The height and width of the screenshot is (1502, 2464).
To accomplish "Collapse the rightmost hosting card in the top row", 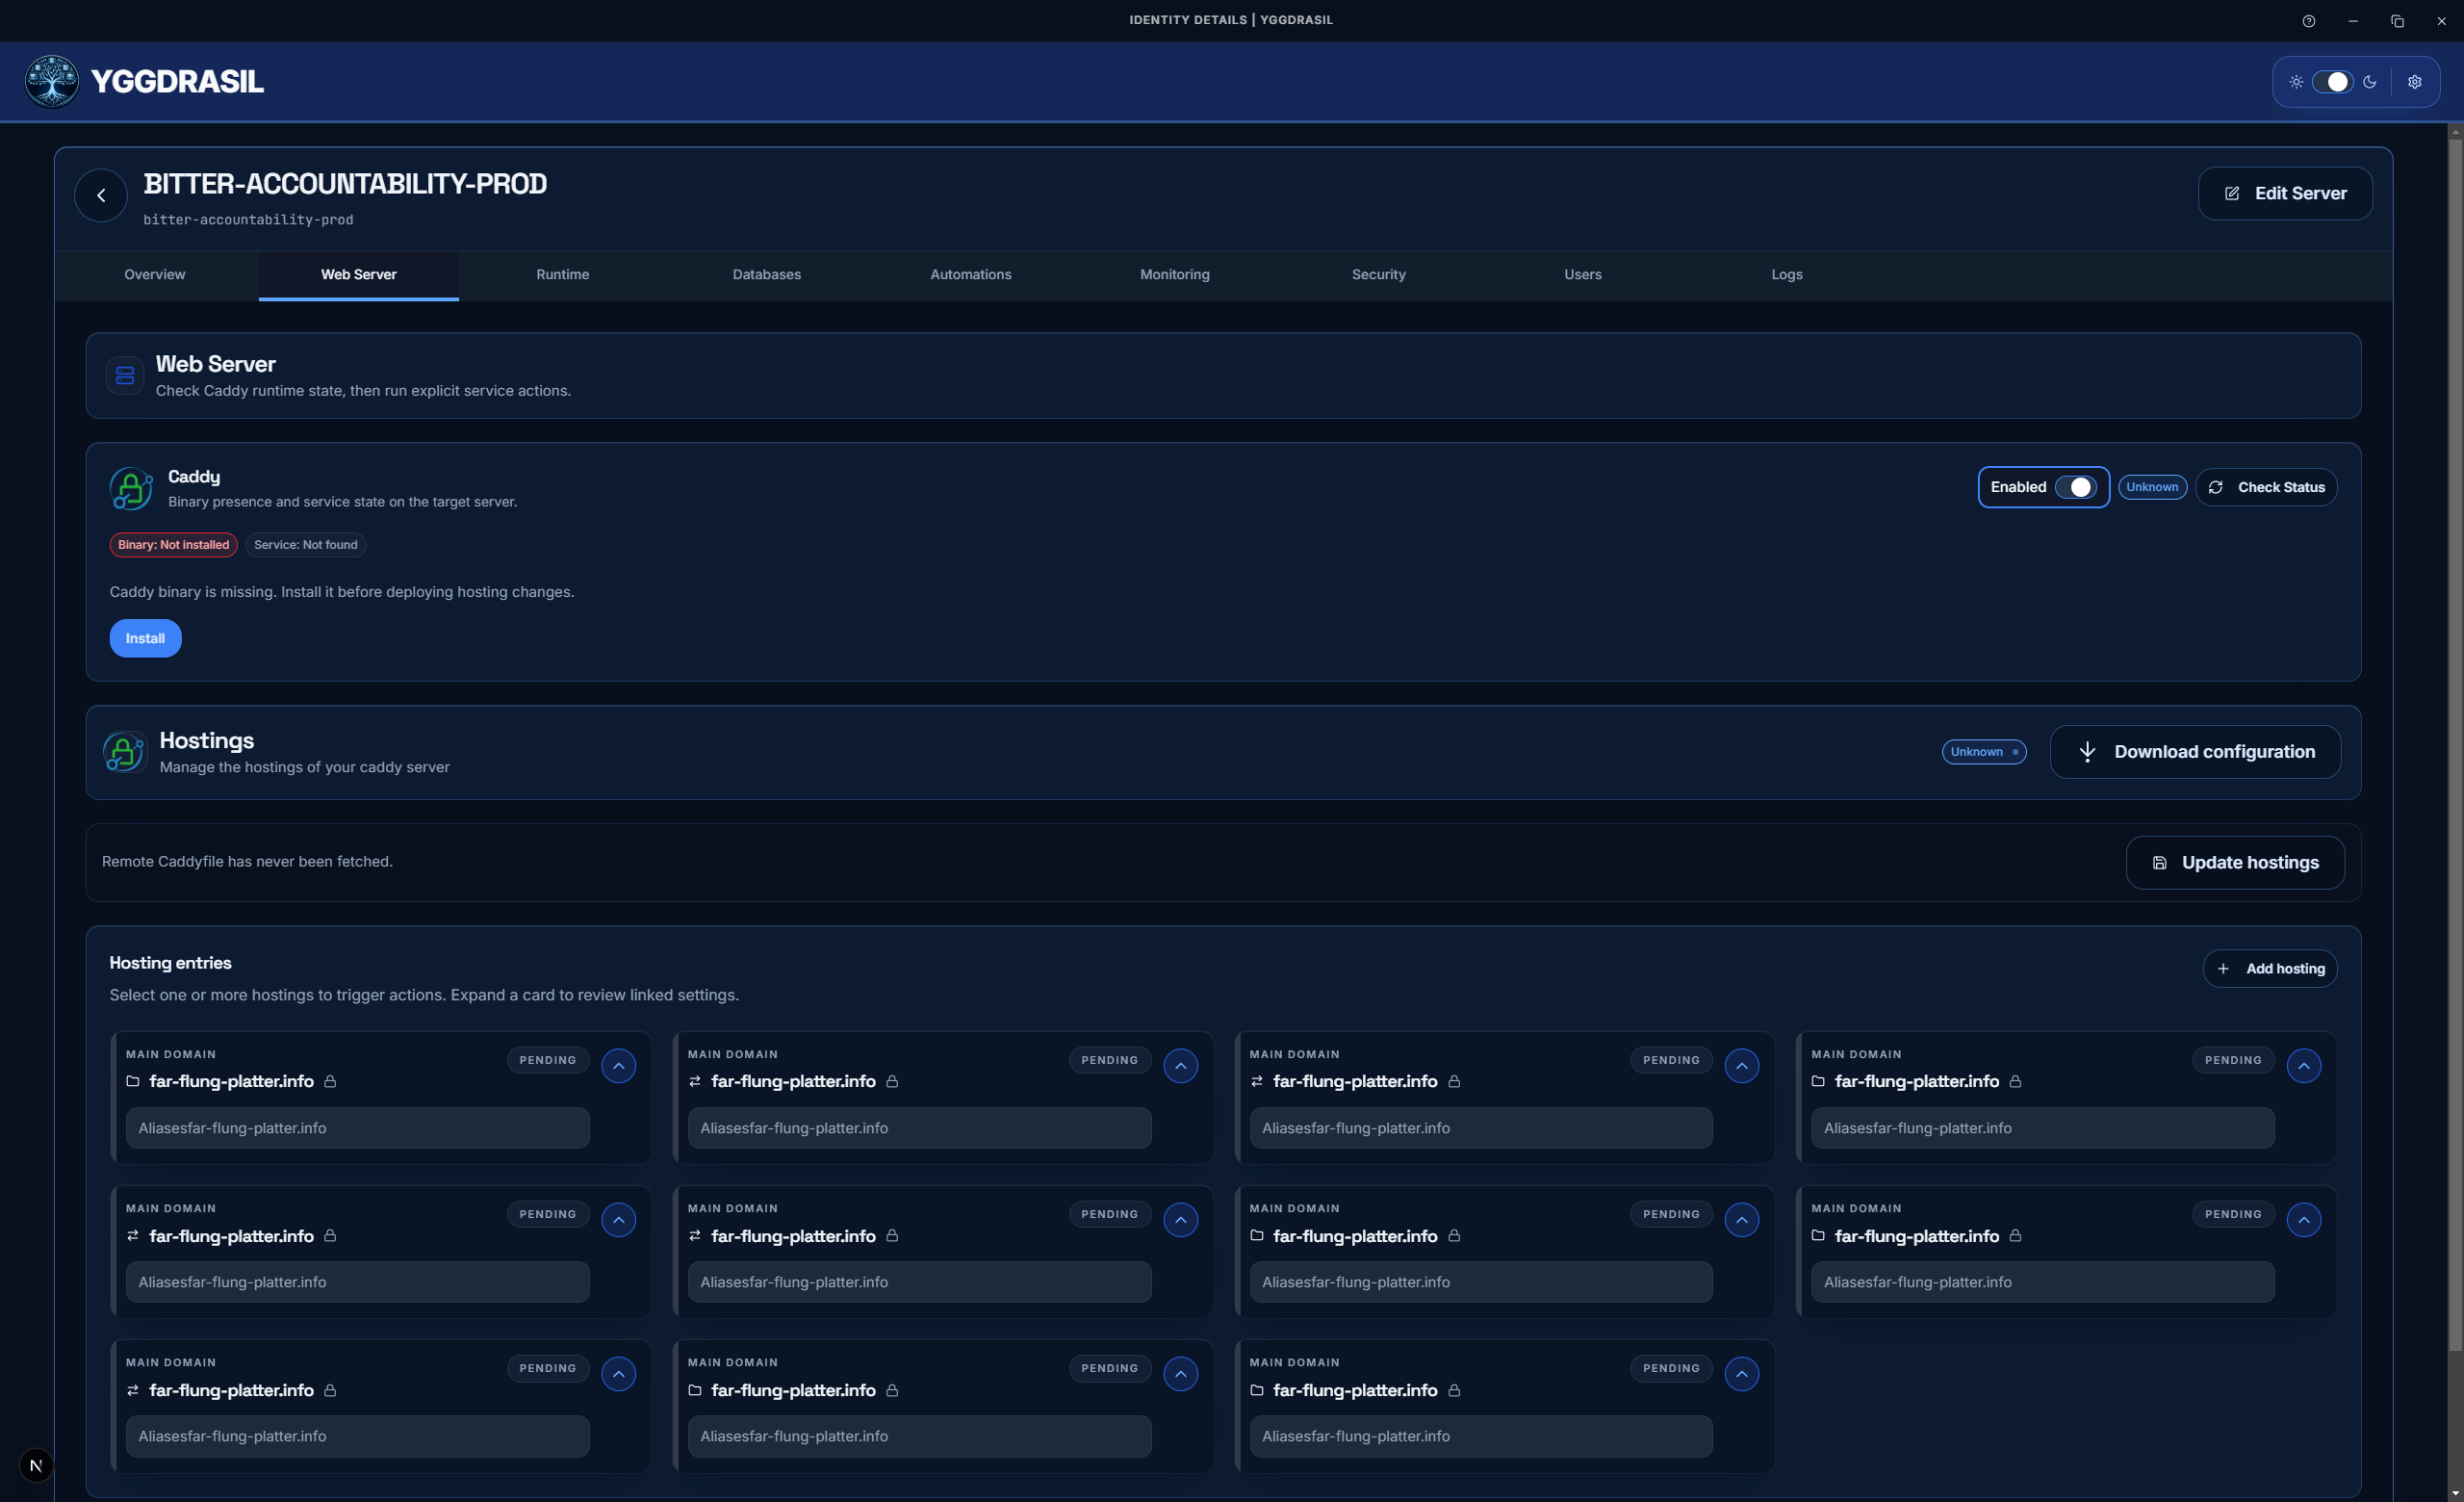I will [x=2304, y=1066].
